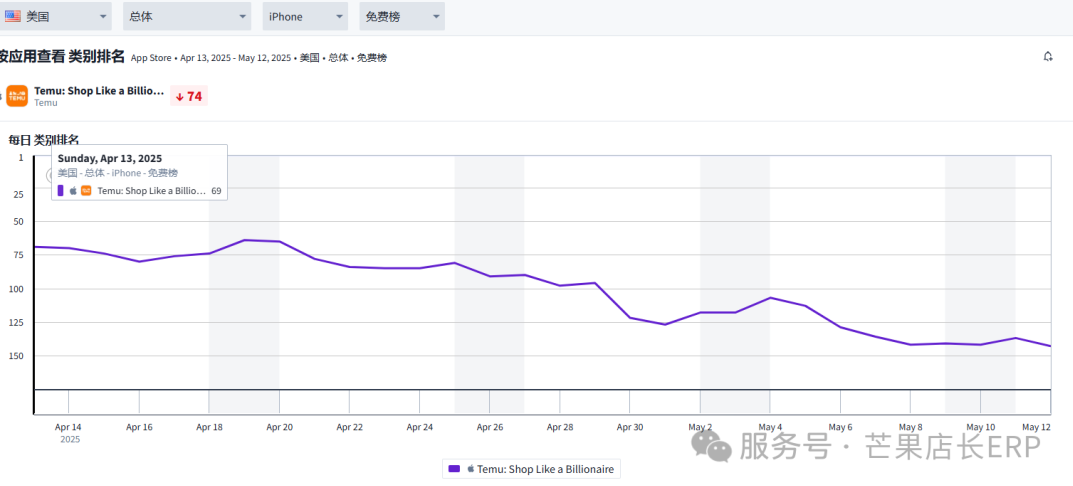Click the y-axis value 50
The image size is (1073, 486).
click(18, 222)
